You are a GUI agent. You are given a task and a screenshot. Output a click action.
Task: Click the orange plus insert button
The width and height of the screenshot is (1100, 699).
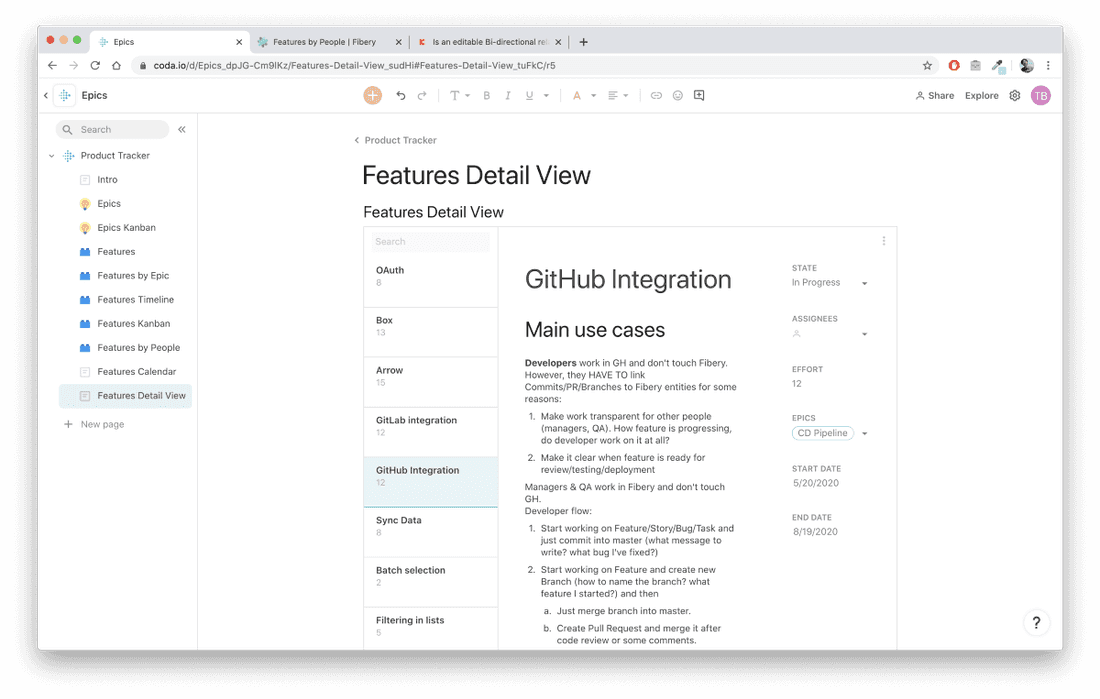(x=372, y=95)
